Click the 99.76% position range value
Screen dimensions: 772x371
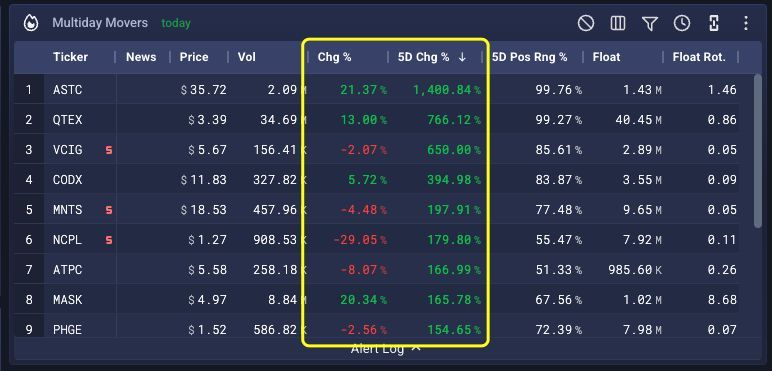[558, 90]
